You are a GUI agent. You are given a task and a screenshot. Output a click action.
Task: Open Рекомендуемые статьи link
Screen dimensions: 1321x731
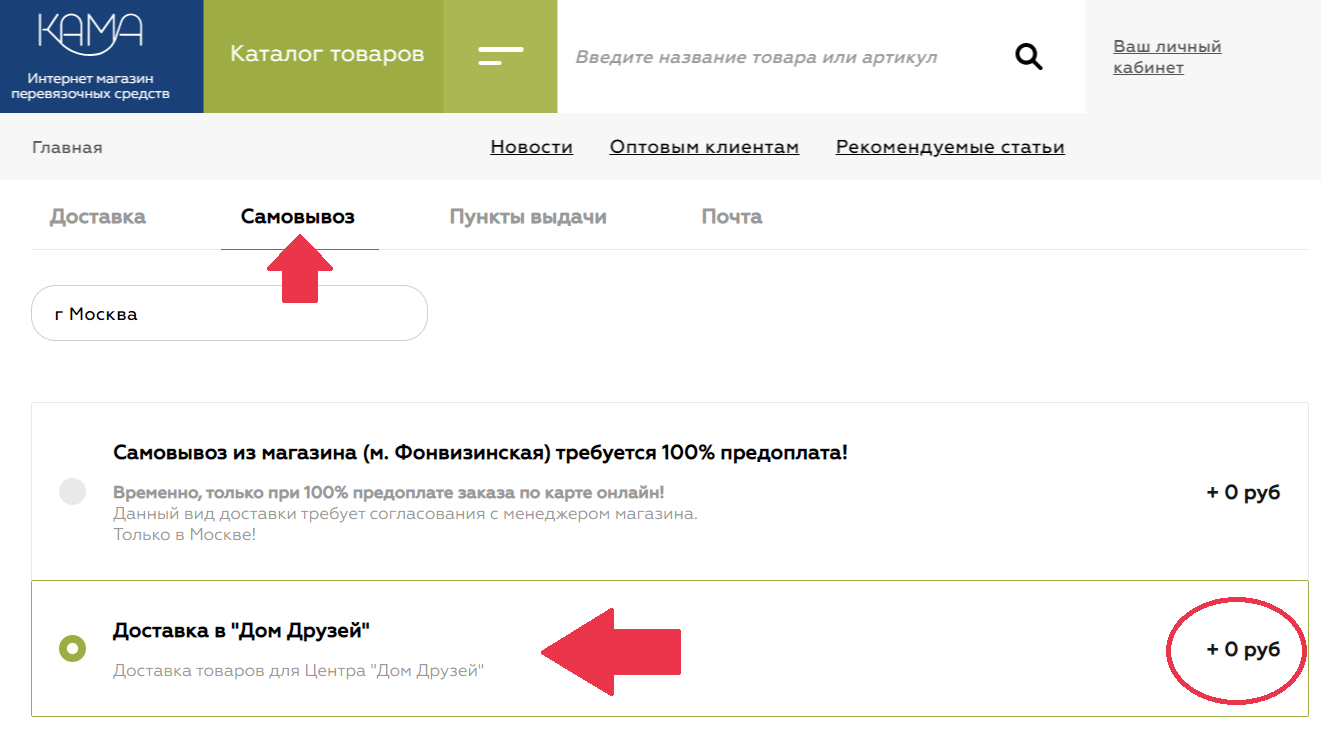point(950,147)
